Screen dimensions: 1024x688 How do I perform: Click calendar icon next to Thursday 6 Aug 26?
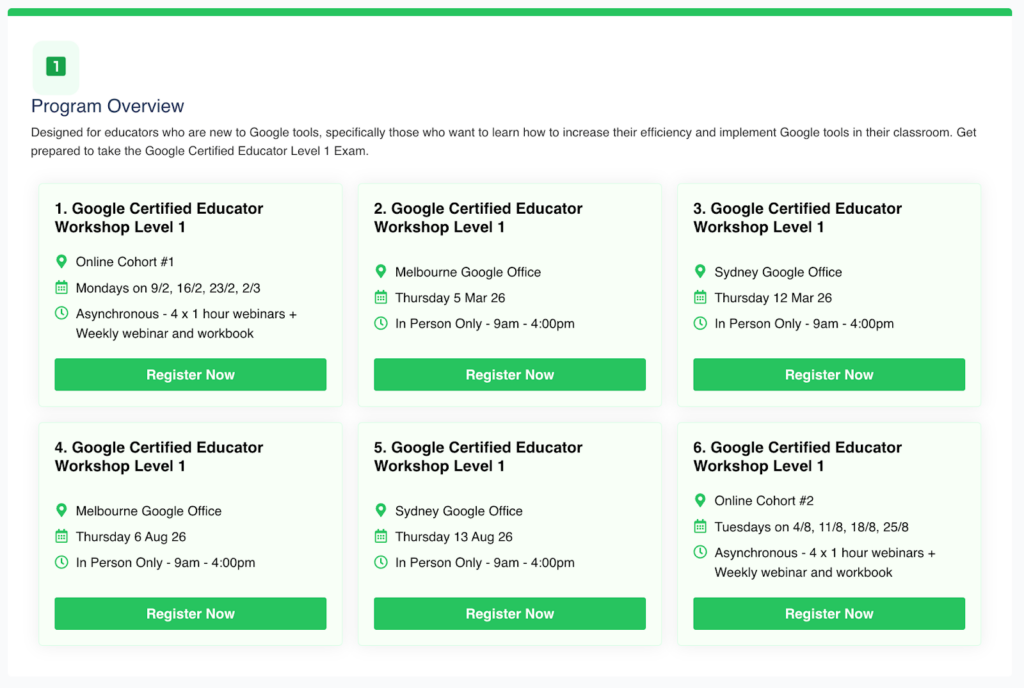(61, 537)
